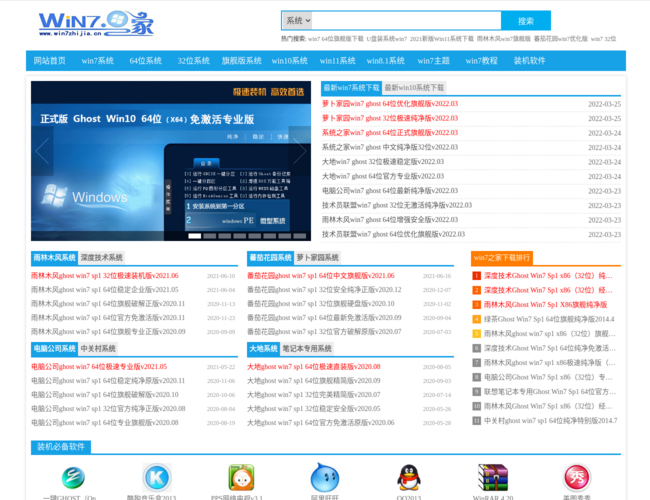This screenshot has height=500, width=650.
Task: Open win7主题 navigation item
Action: (434, 61)
